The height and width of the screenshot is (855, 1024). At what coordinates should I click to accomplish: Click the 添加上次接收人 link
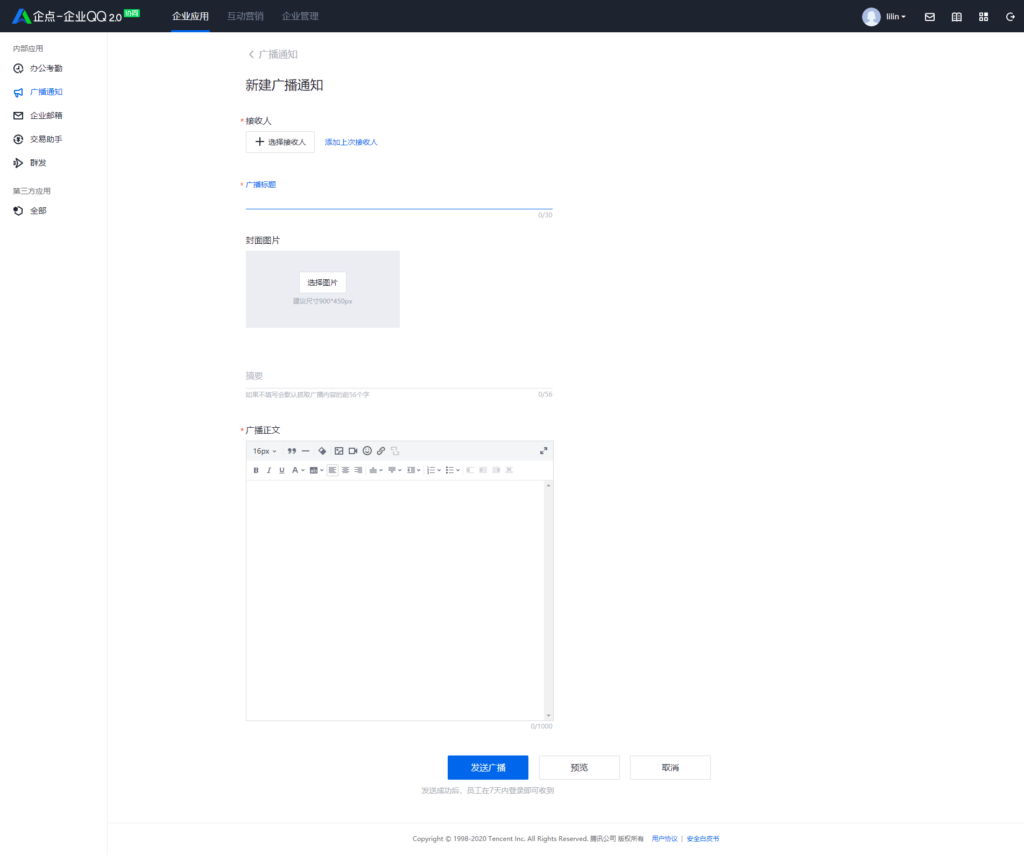click(x=351, y=142)
